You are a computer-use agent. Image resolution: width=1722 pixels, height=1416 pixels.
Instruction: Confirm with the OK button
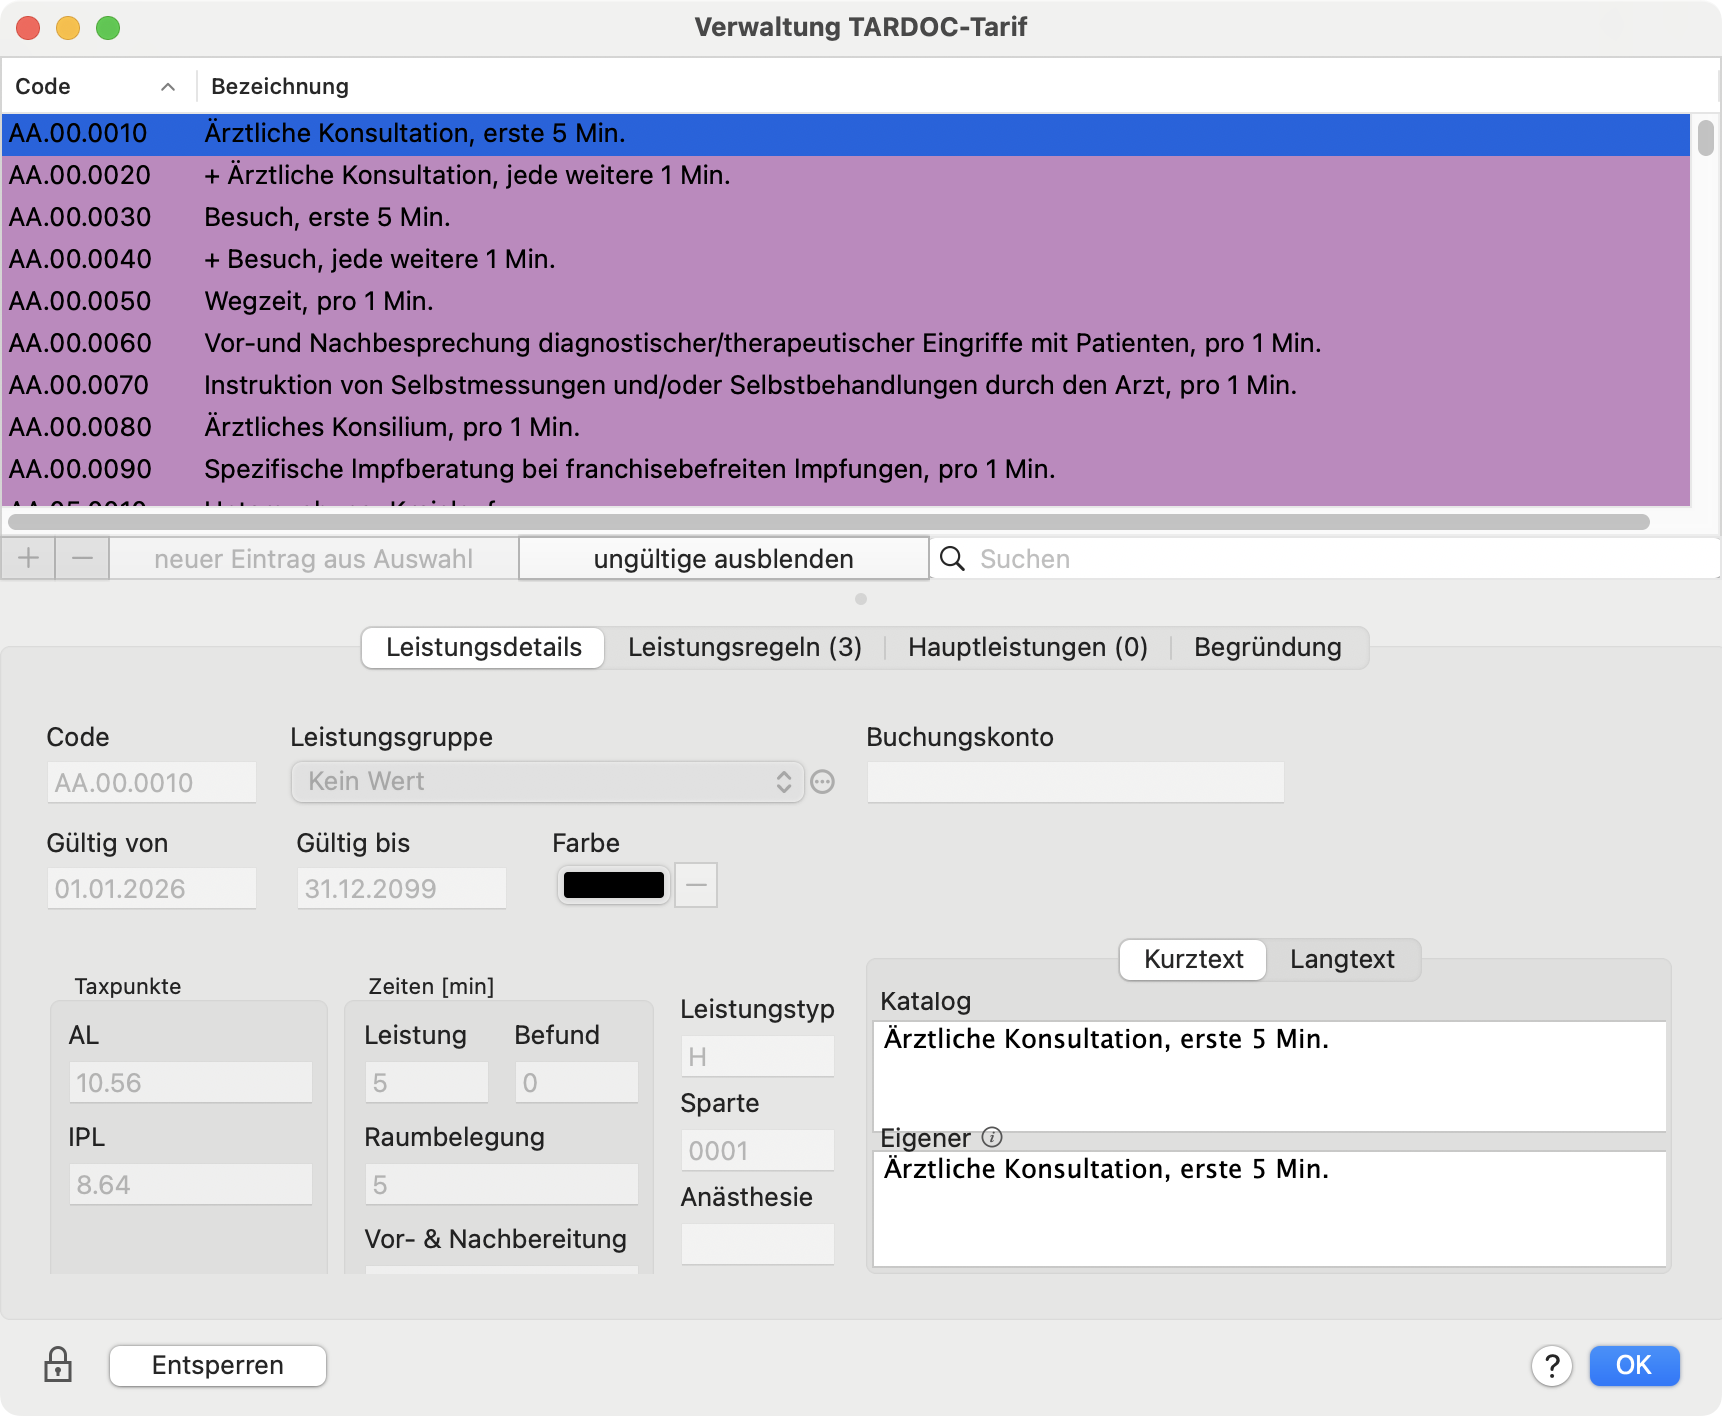[x=1633, y=1366]
